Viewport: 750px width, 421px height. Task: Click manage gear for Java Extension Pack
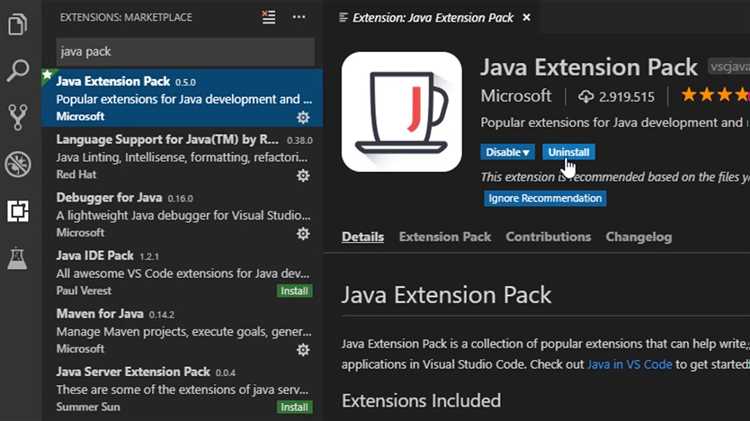click(303, 117)
